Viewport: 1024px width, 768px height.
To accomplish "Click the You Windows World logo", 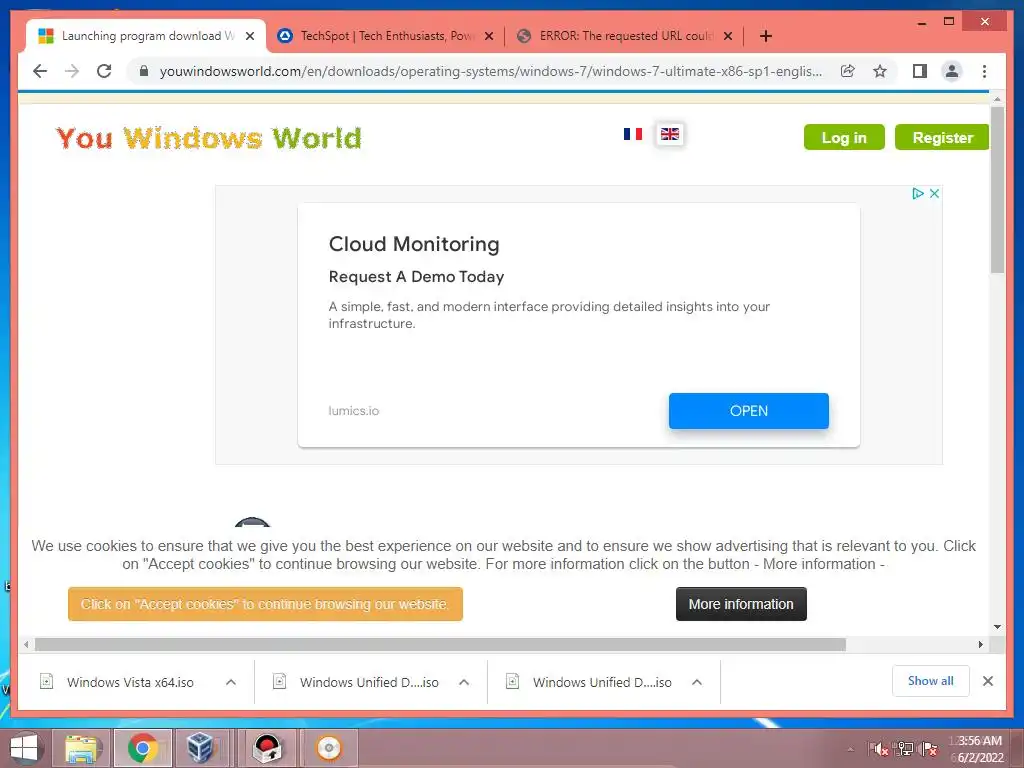I will [x=209, y=138].
